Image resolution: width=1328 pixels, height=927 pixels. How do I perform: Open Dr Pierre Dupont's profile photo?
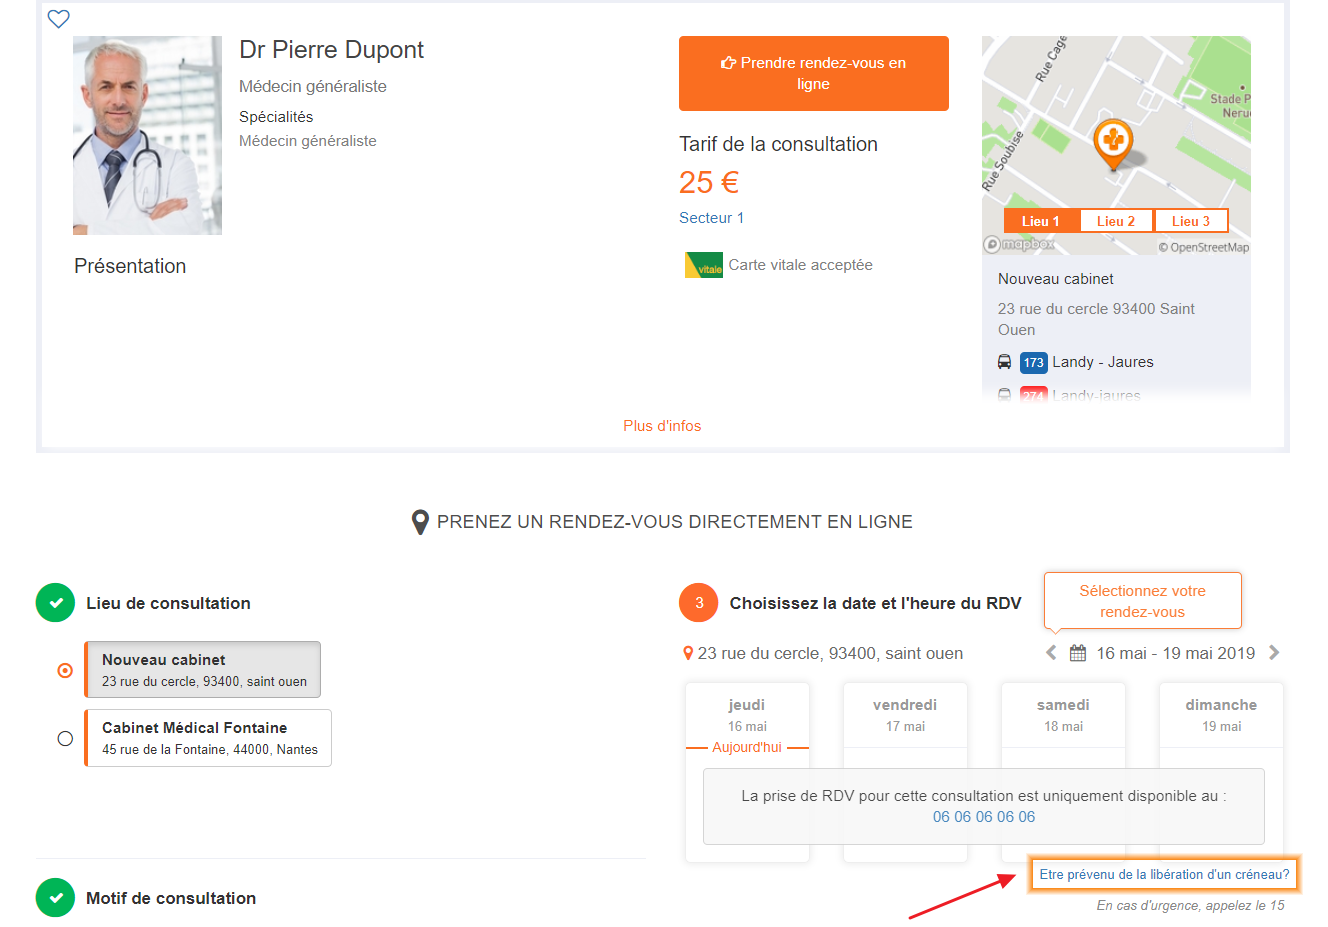pos(147,135)
